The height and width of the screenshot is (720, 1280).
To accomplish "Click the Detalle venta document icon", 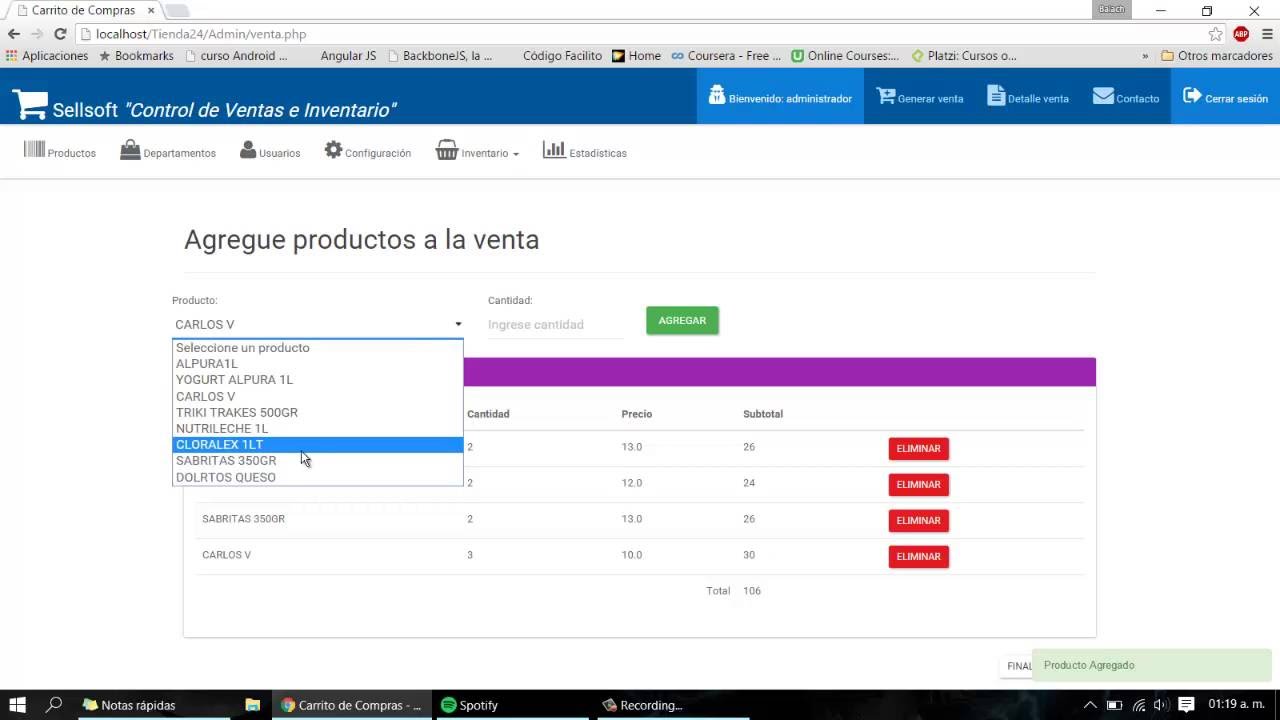I will click(996, 95).
